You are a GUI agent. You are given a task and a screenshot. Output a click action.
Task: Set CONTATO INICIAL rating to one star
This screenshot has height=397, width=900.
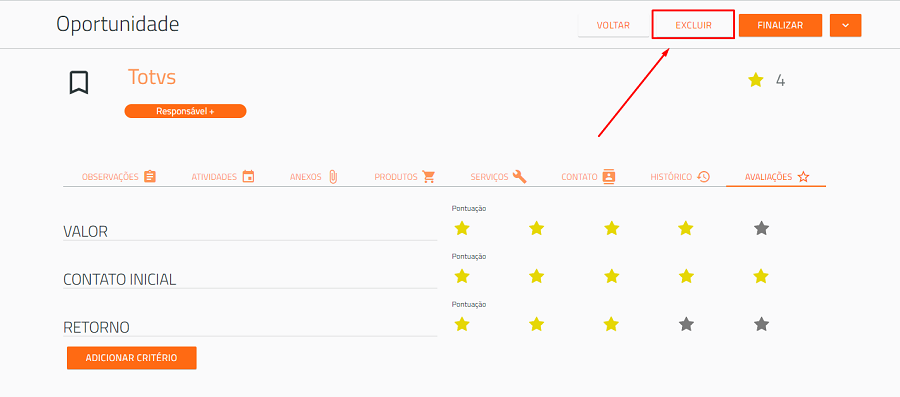(462, 277)
